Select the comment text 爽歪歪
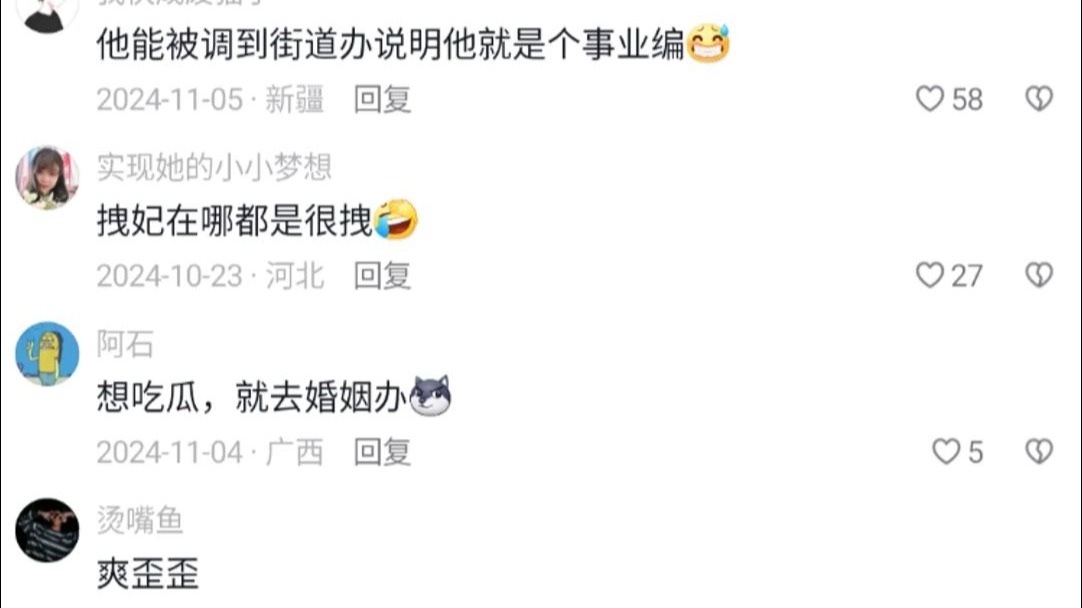The width and height of the screenshot is (1082, 608). (148, 573)
